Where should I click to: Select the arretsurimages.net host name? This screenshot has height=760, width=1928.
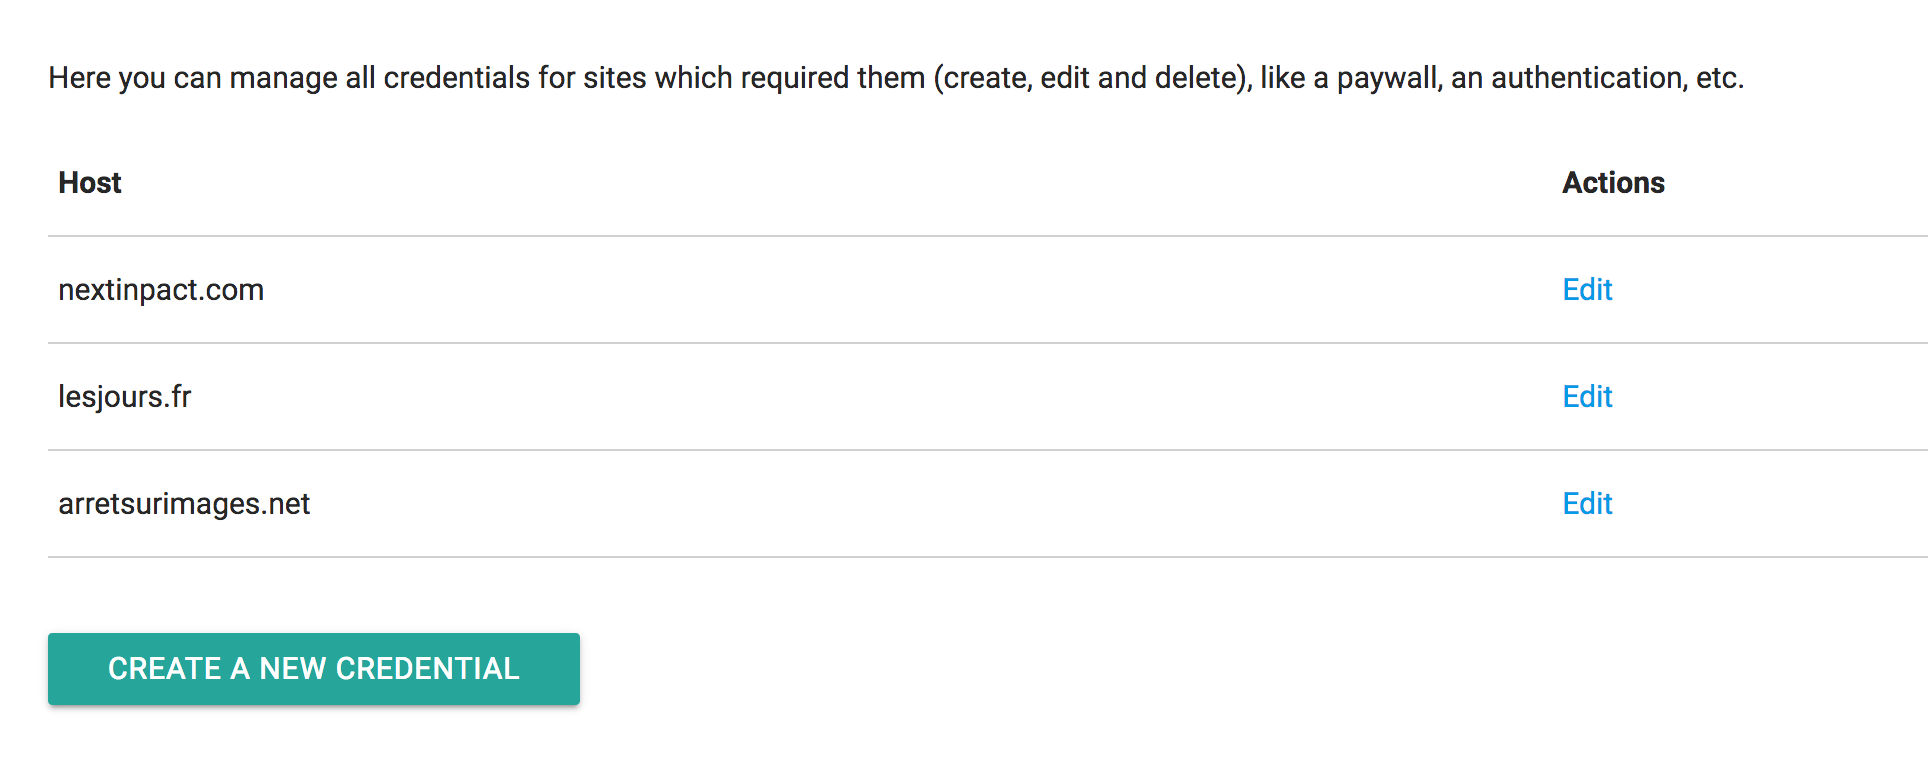coord(184,504)
